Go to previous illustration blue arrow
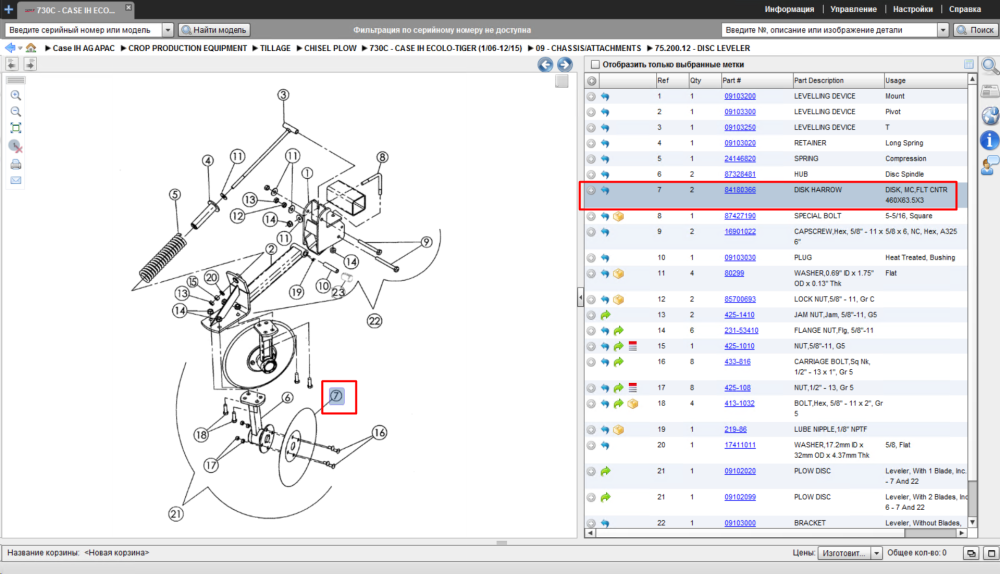1000x574 pixels. click(545, 64)
